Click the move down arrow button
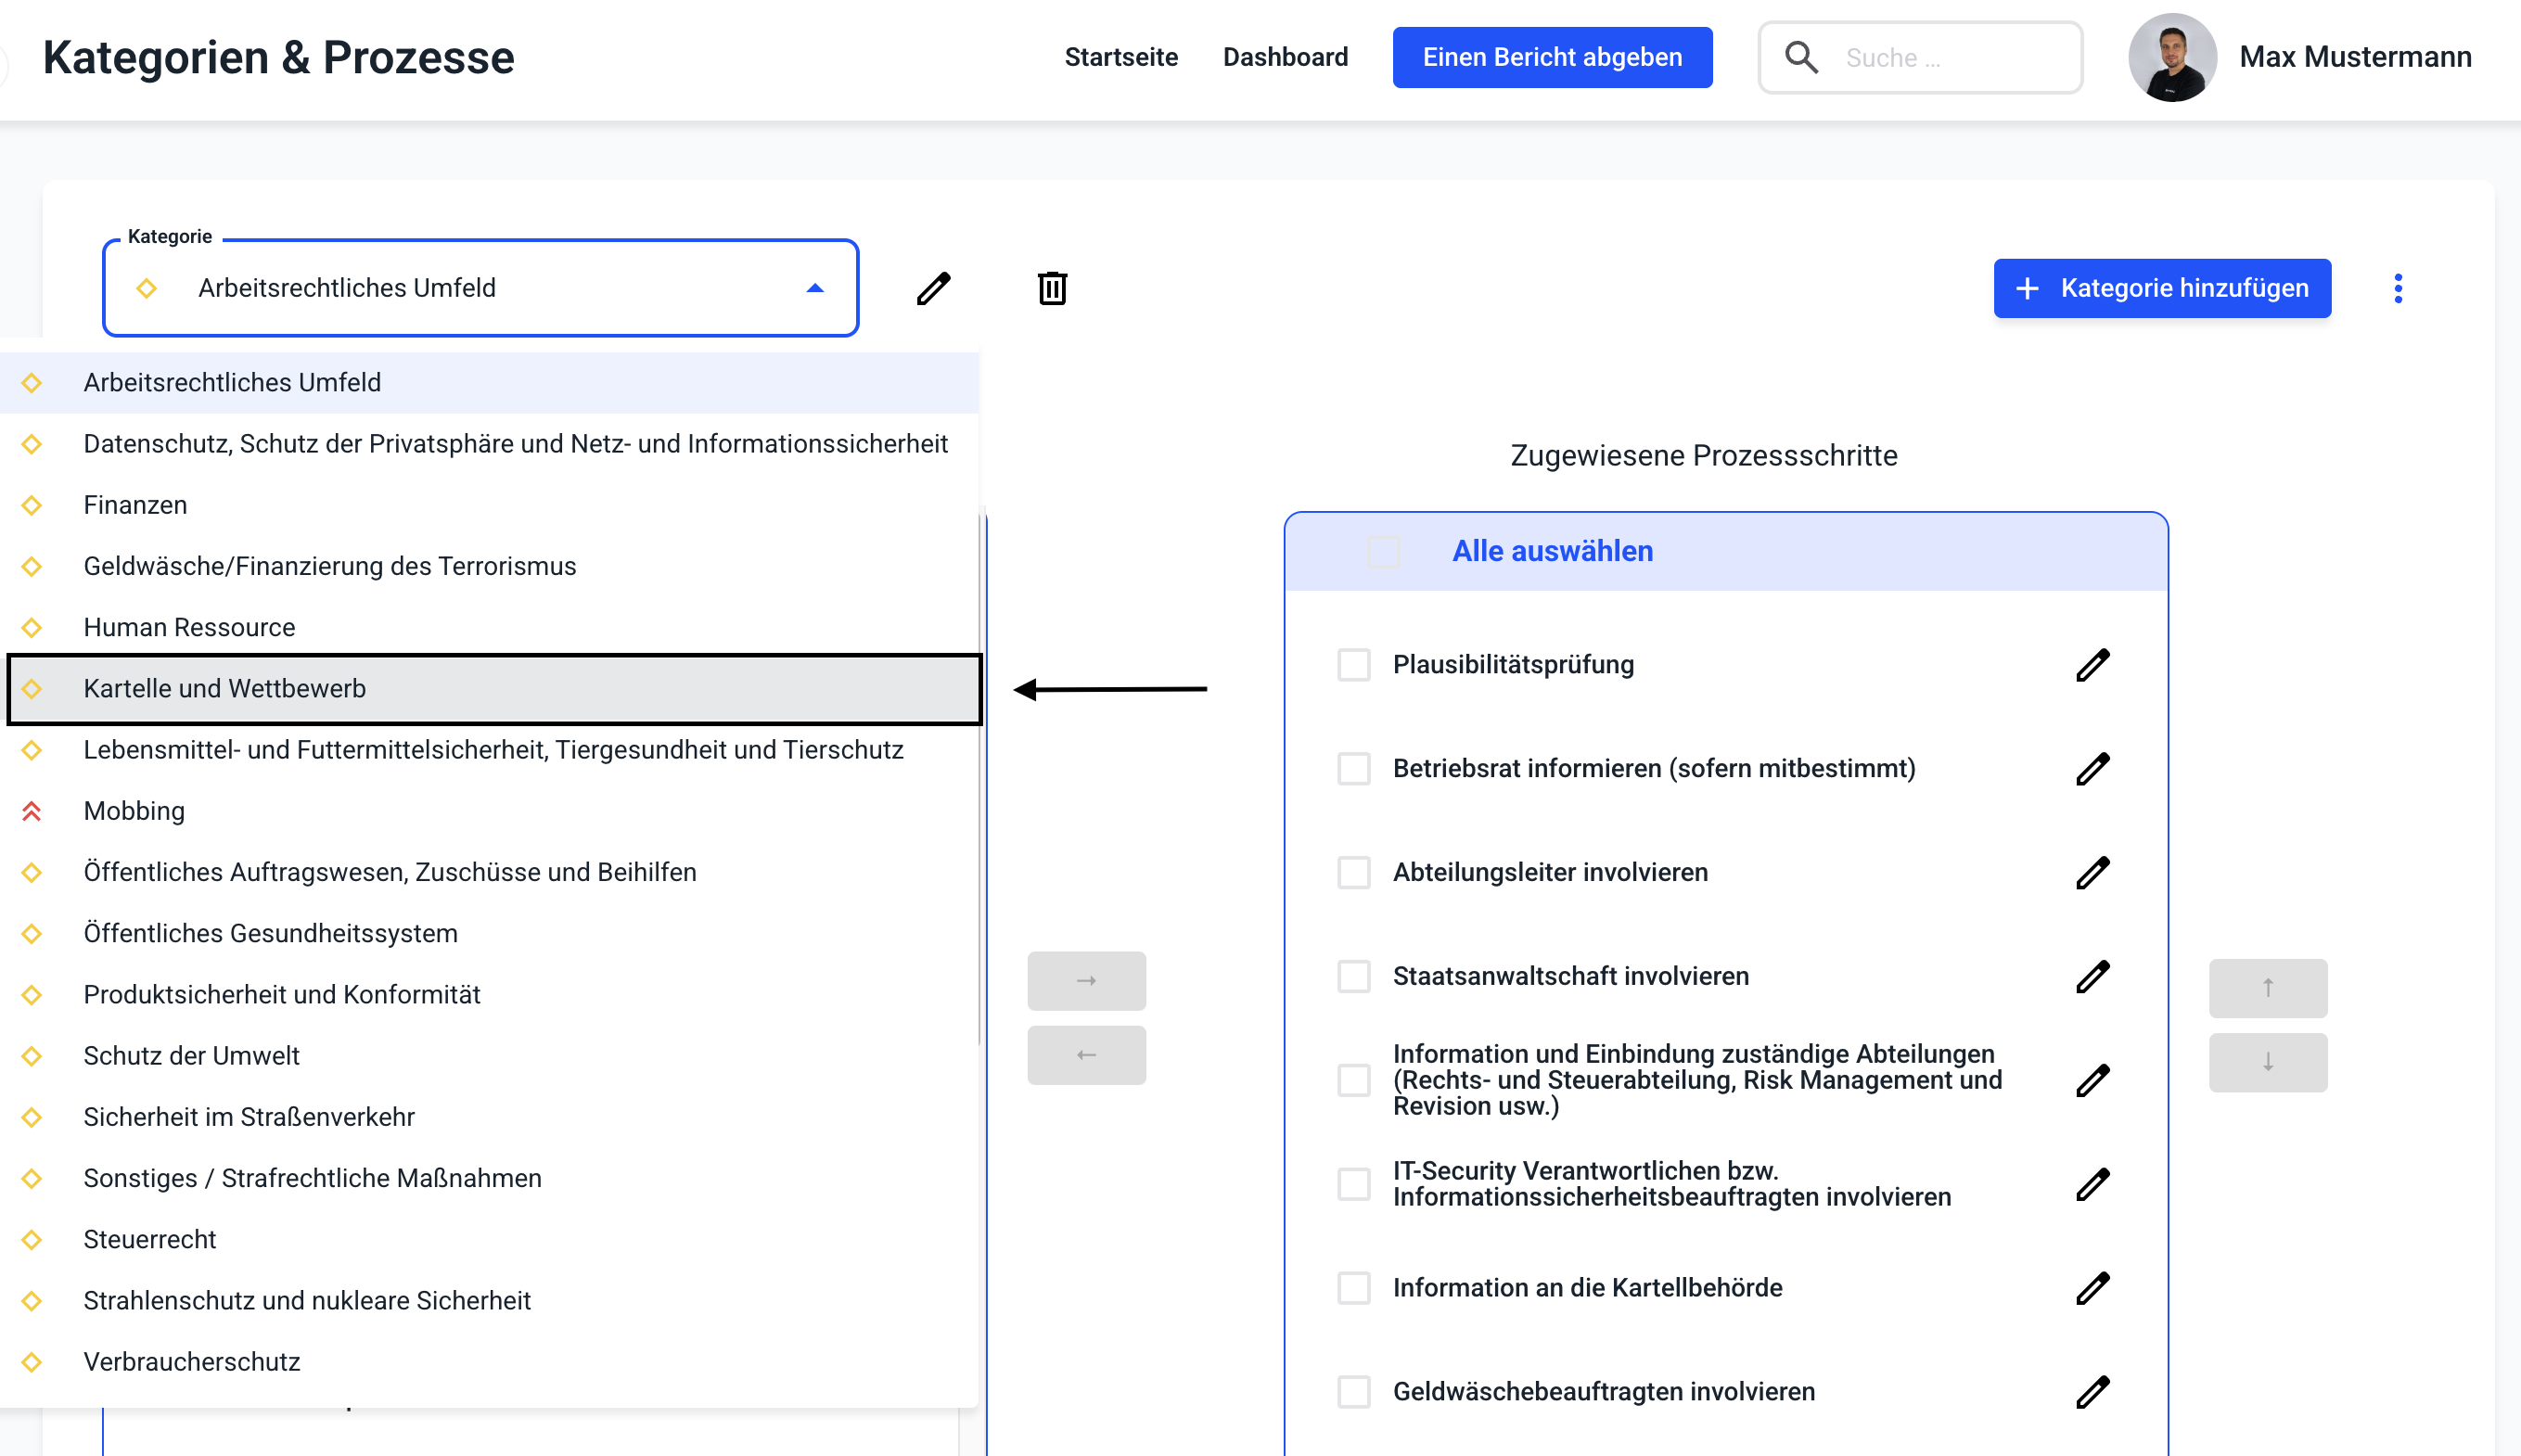This screenshot has height=1456, width=2521. 2267,1062
